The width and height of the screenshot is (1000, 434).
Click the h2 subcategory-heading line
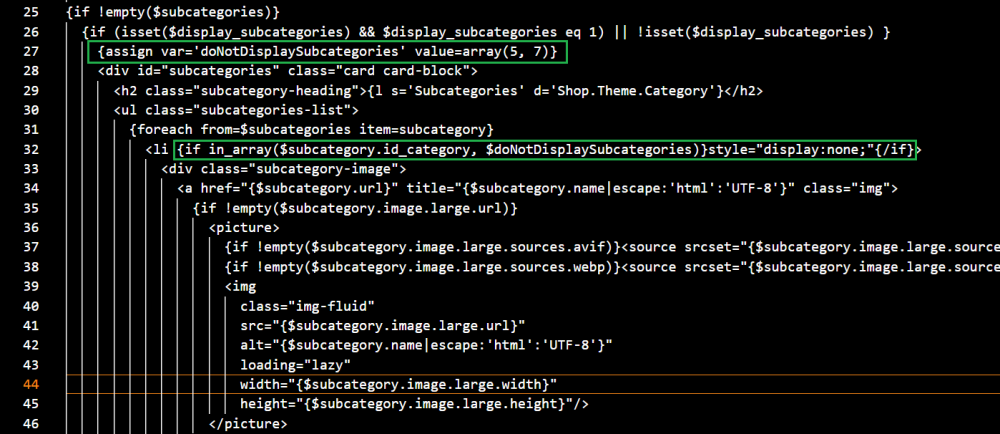[438, 90]
